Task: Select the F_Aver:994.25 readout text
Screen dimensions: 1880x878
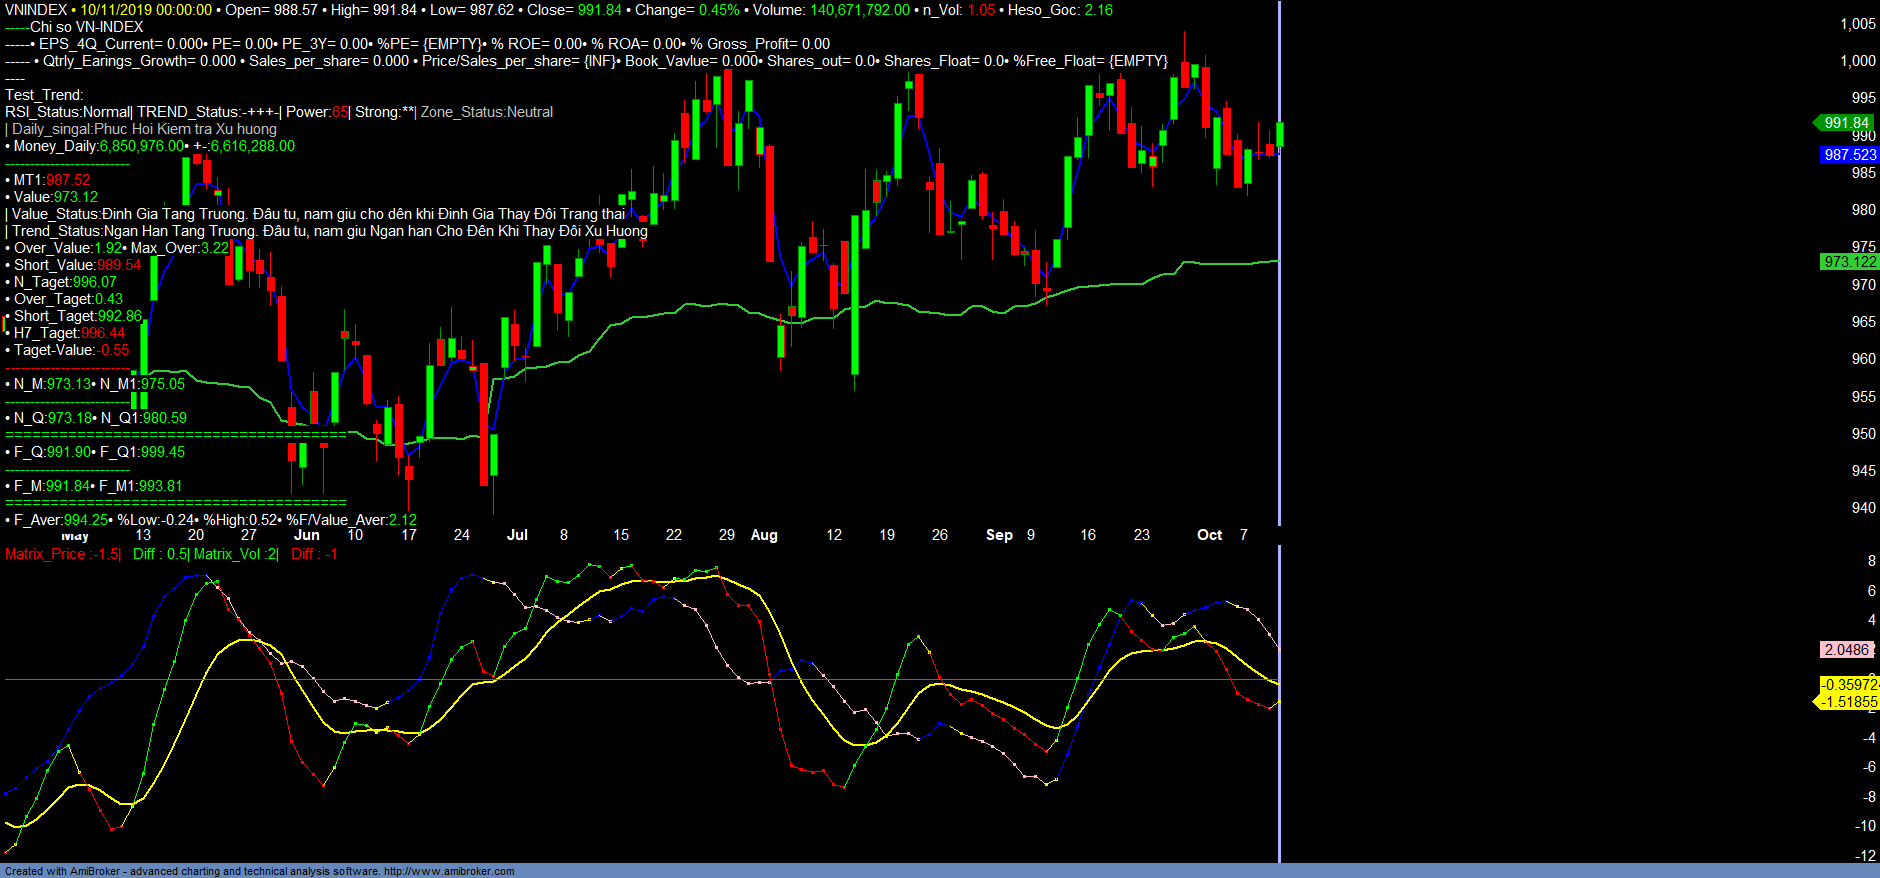Action: coord(60,520)
